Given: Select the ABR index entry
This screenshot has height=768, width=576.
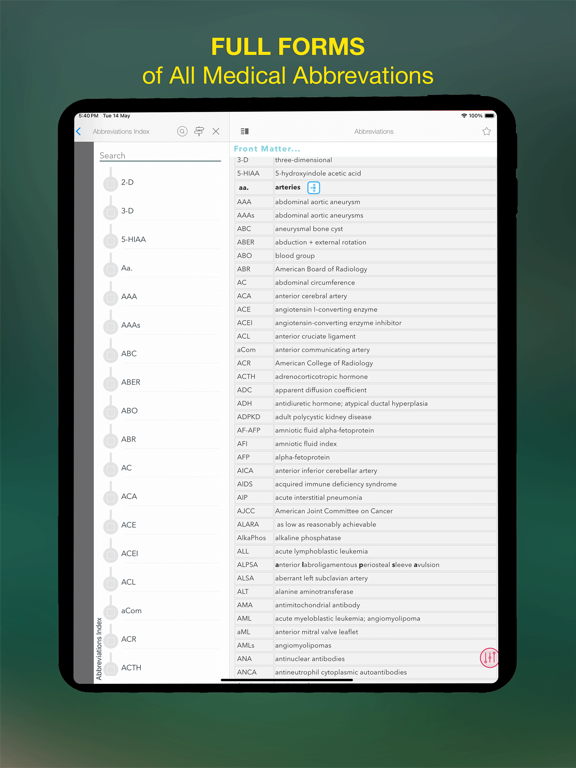Looking at the screenshot, I should pos(128,439).
